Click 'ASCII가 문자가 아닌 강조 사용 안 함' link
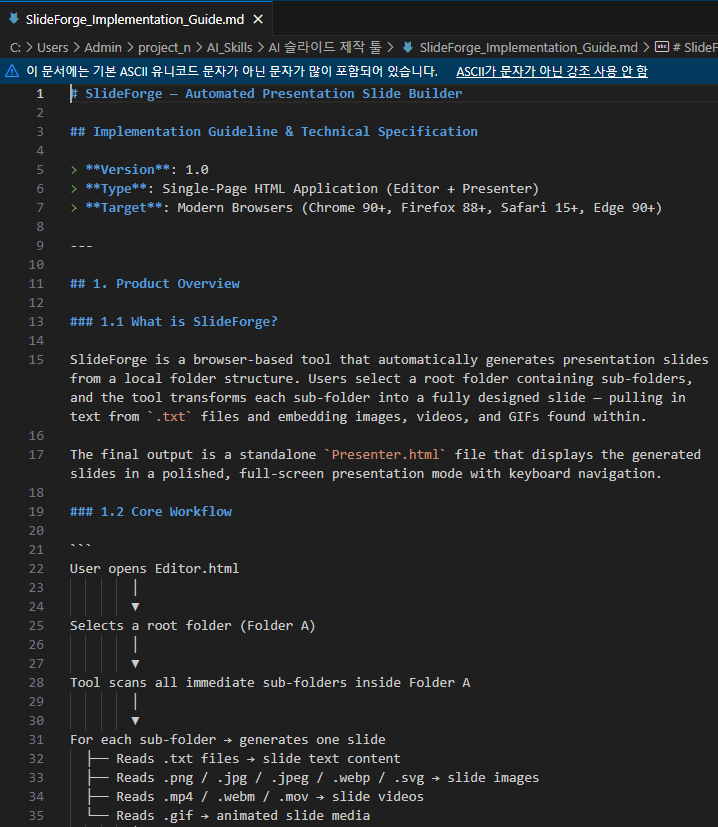 pyautogui.click(x=552, y=71)
